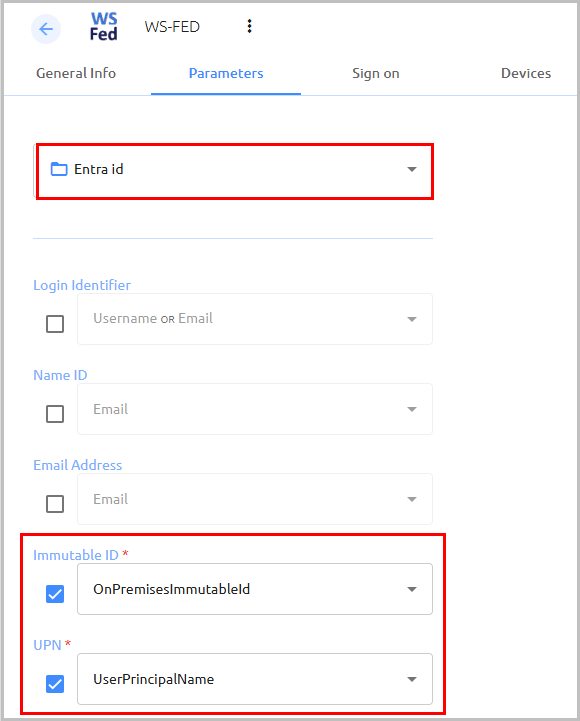Click the WS-FED application title

click(x=172, y=27)
